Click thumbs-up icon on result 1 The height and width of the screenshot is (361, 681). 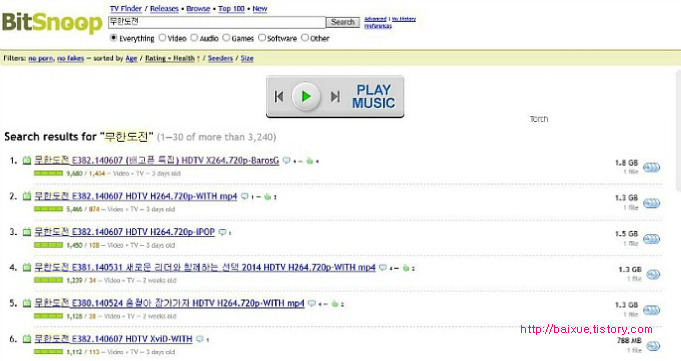click(x=310, y=161)
